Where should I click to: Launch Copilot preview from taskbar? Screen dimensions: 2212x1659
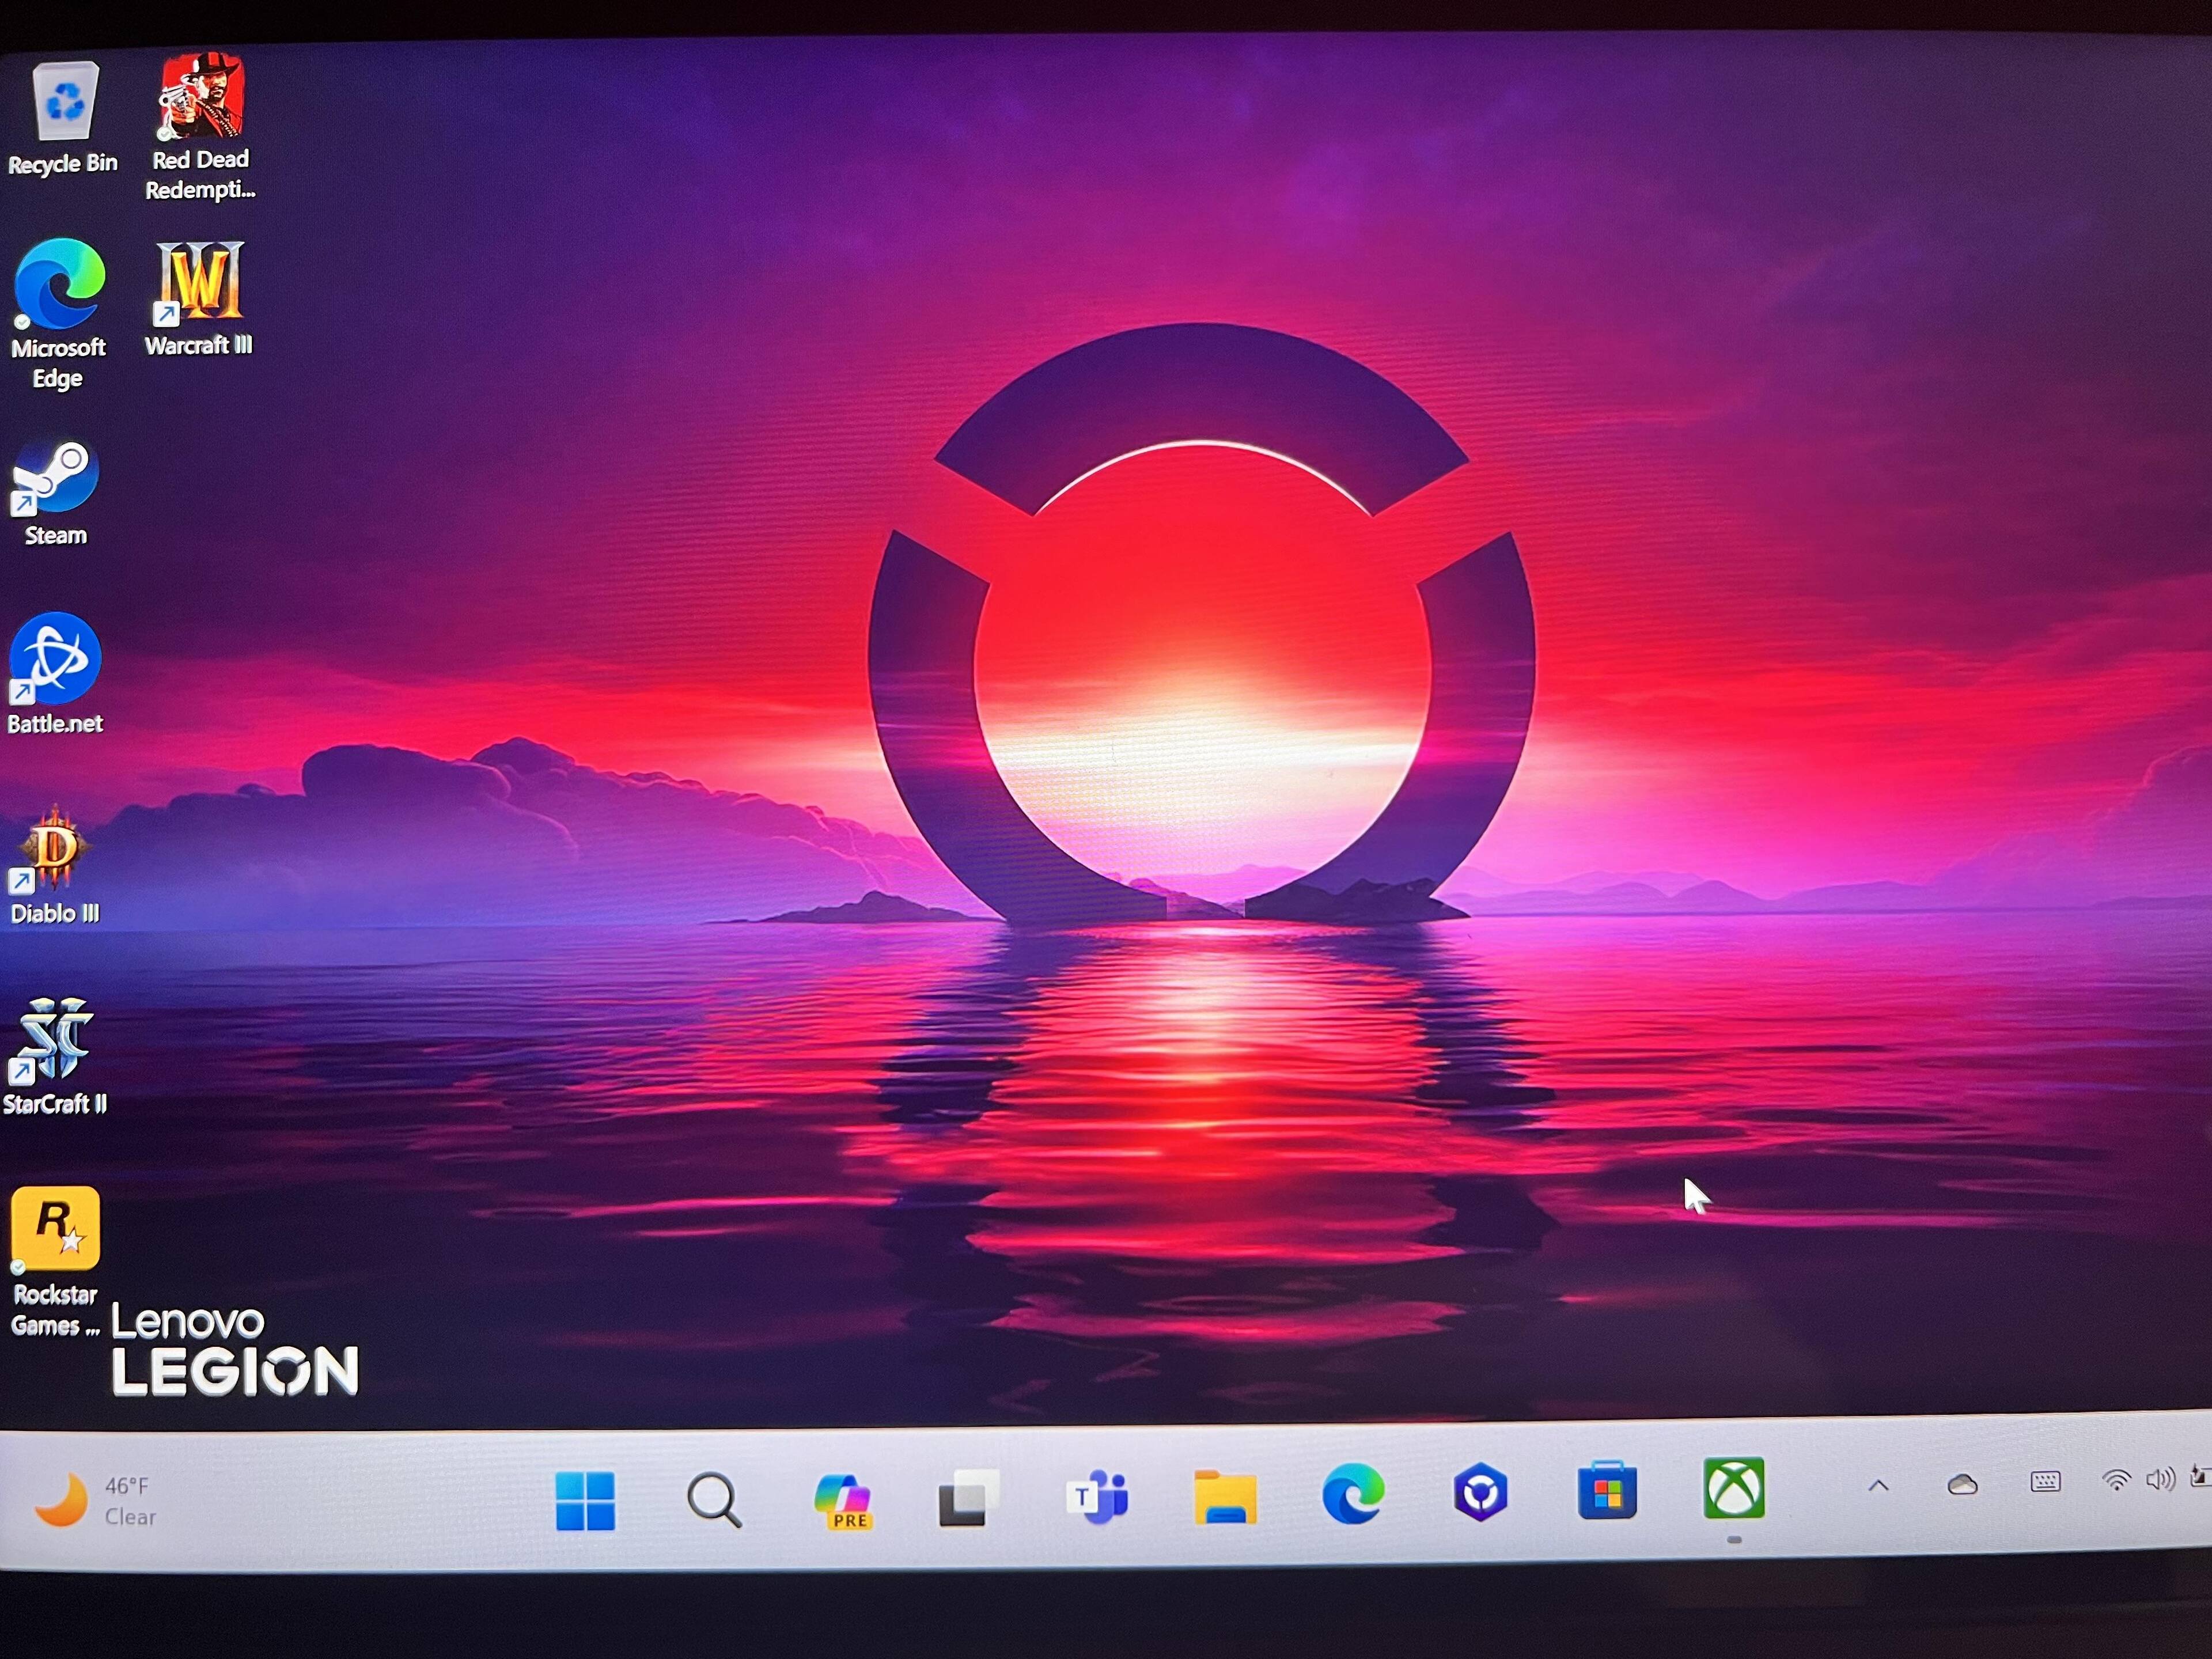843,1500
